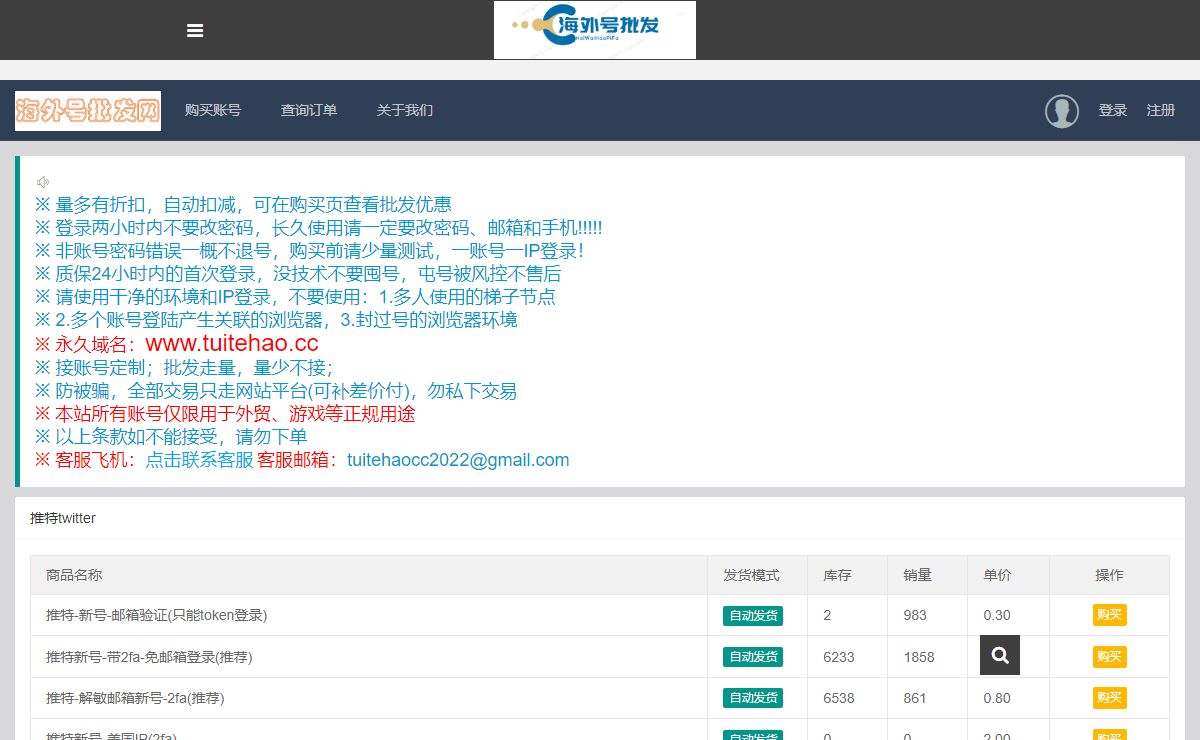The image size is (1200, 740).
Task: Click the 操作 column header
Action: 1109,575
